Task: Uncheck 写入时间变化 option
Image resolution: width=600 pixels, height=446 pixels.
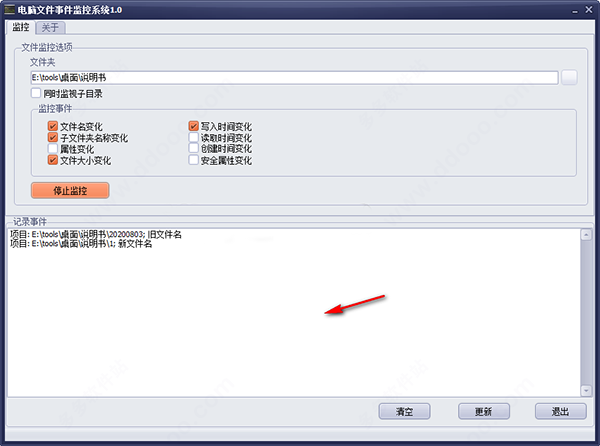Action: [194, 126]
